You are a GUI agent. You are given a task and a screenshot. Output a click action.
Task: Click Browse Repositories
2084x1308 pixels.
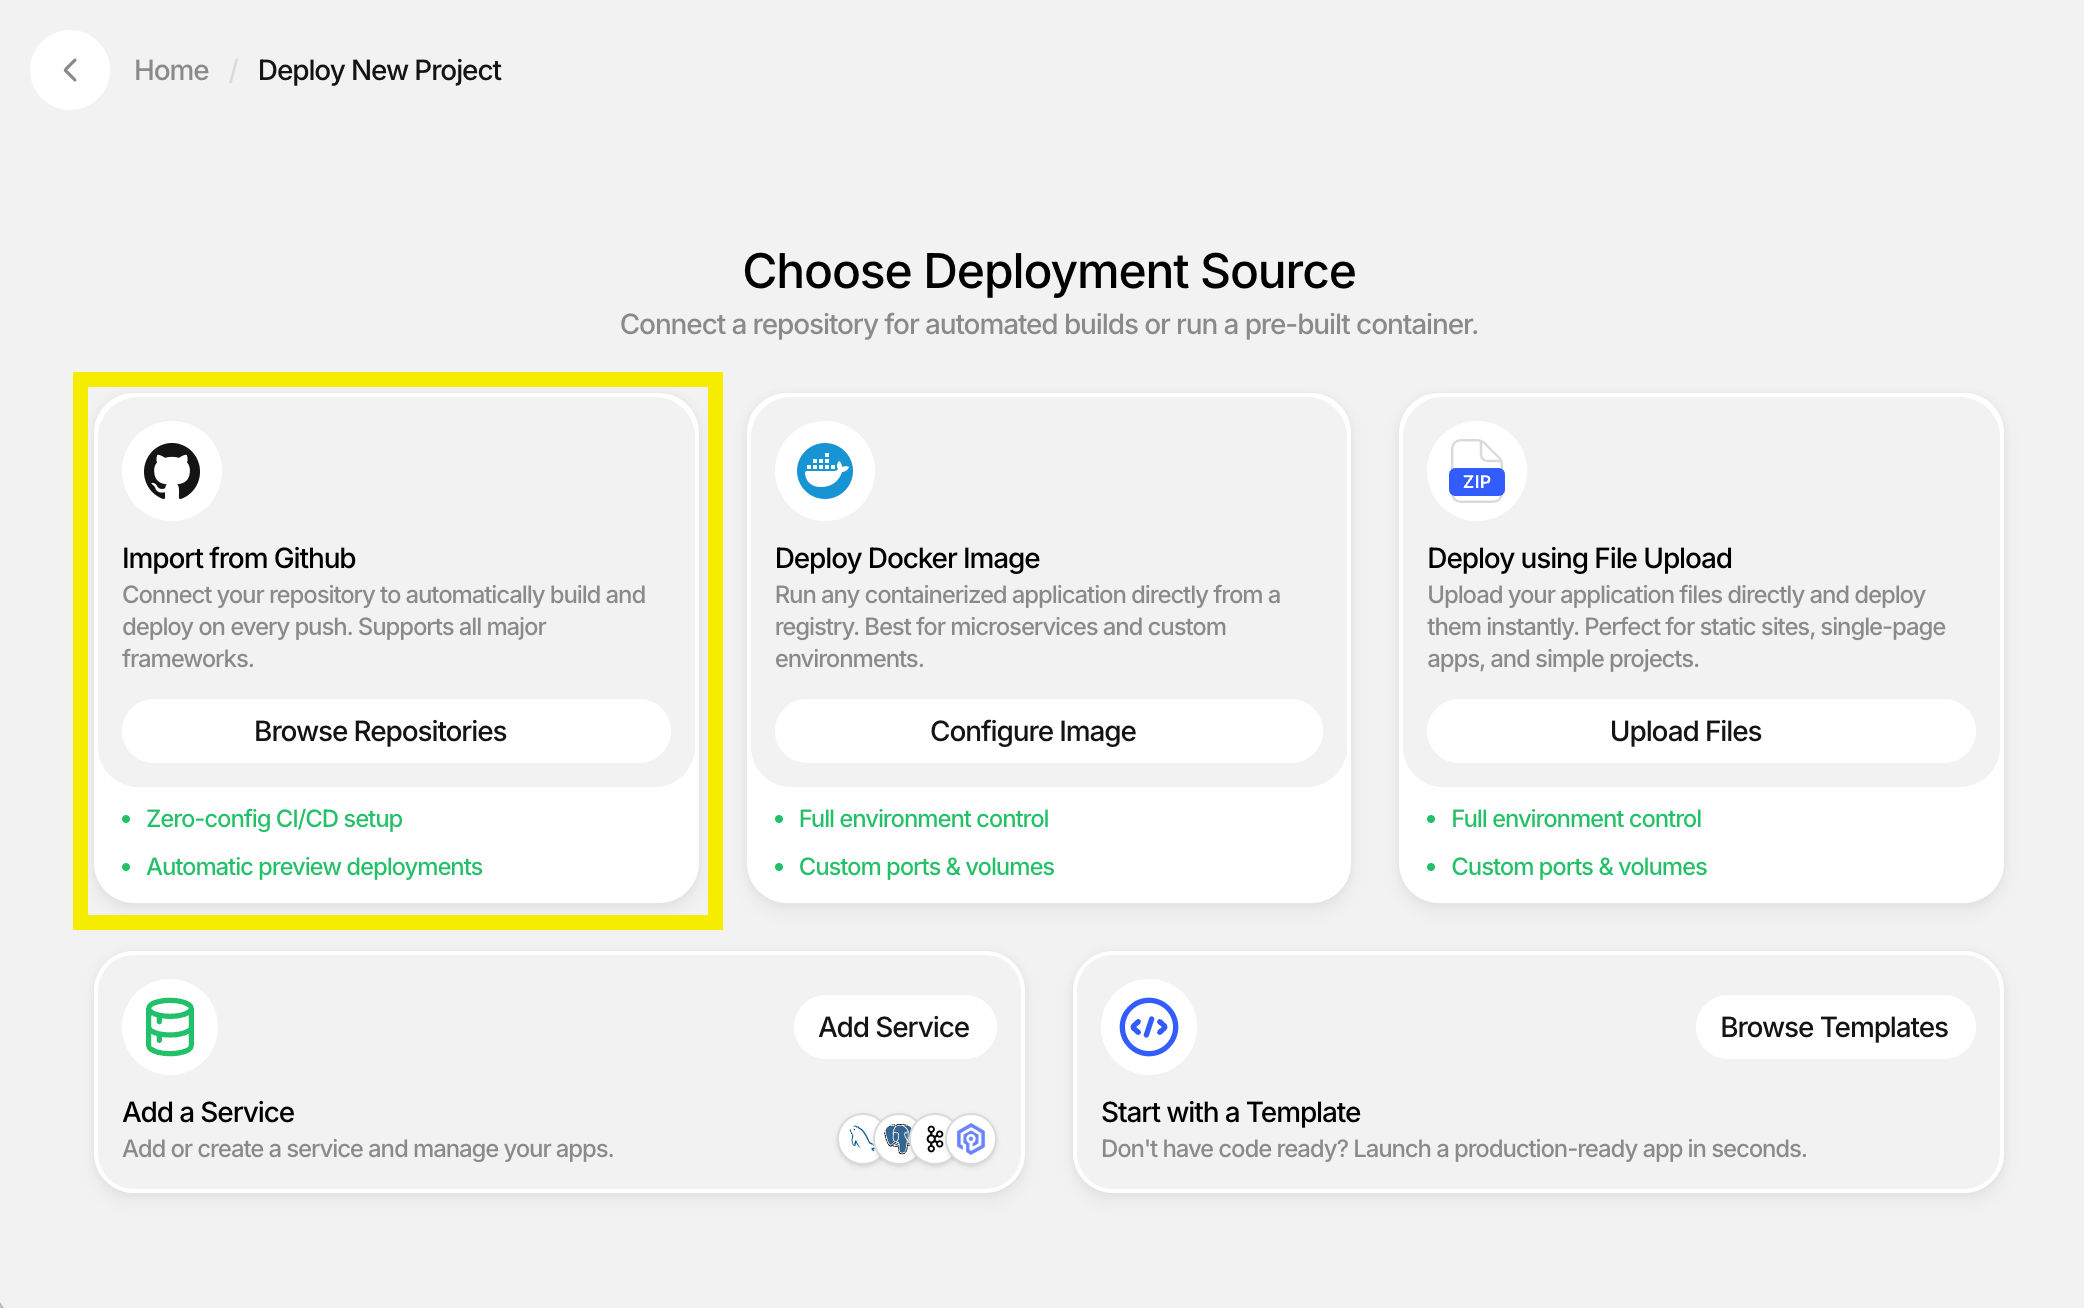(x=380, y=731)
